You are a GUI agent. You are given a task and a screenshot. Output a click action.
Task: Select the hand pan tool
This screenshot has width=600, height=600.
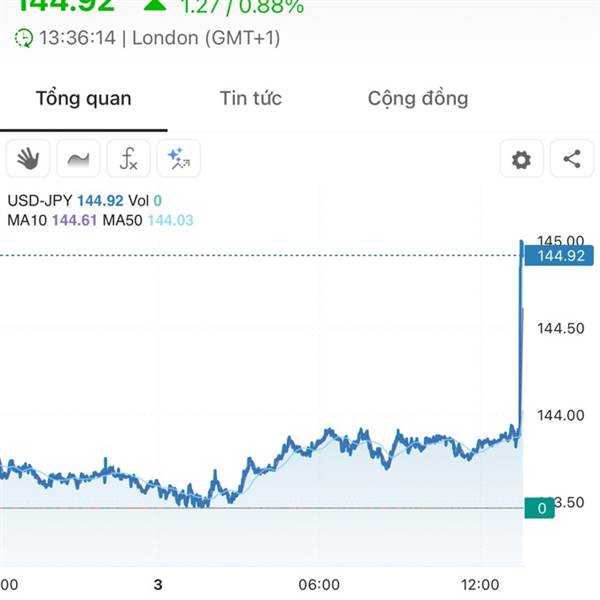[x=28, y=158]
